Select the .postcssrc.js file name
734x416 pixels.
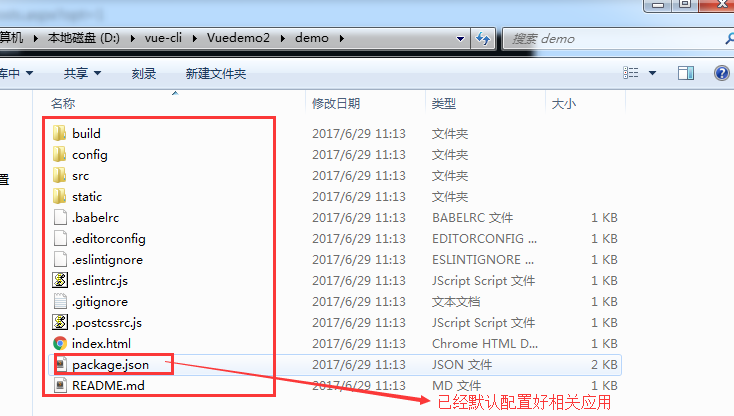[107, 323]
